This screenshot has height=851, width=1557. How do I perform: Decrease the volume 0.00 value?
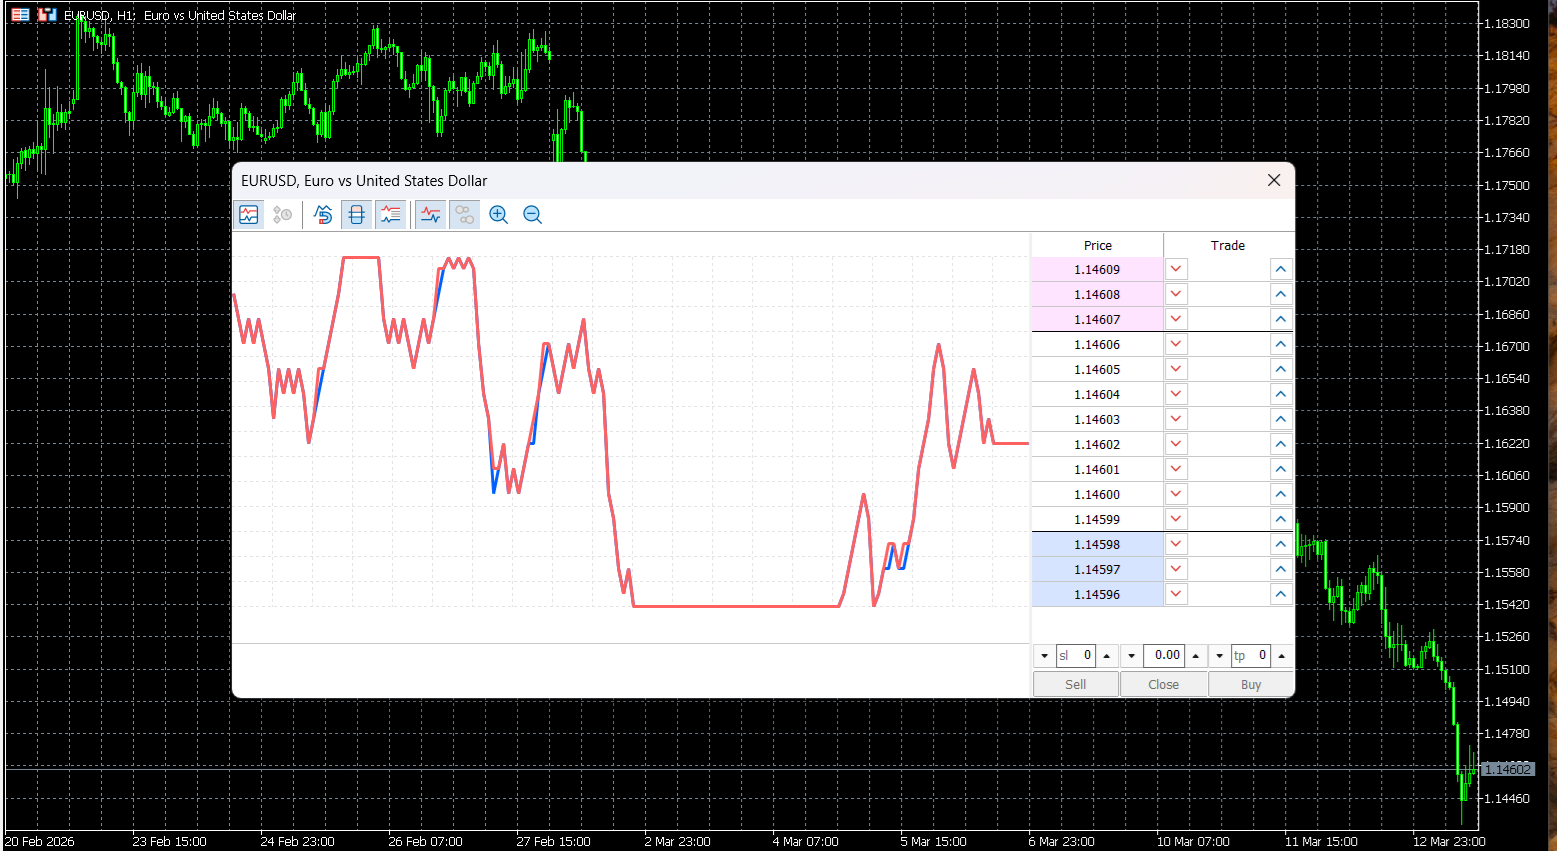coord(1131,656)
